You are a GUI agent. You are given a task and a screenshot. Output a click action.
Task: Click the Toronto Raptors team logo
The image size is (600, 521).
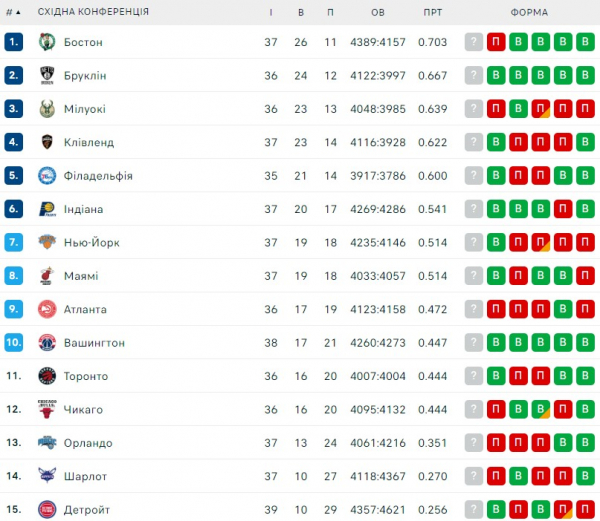[46, 376]
